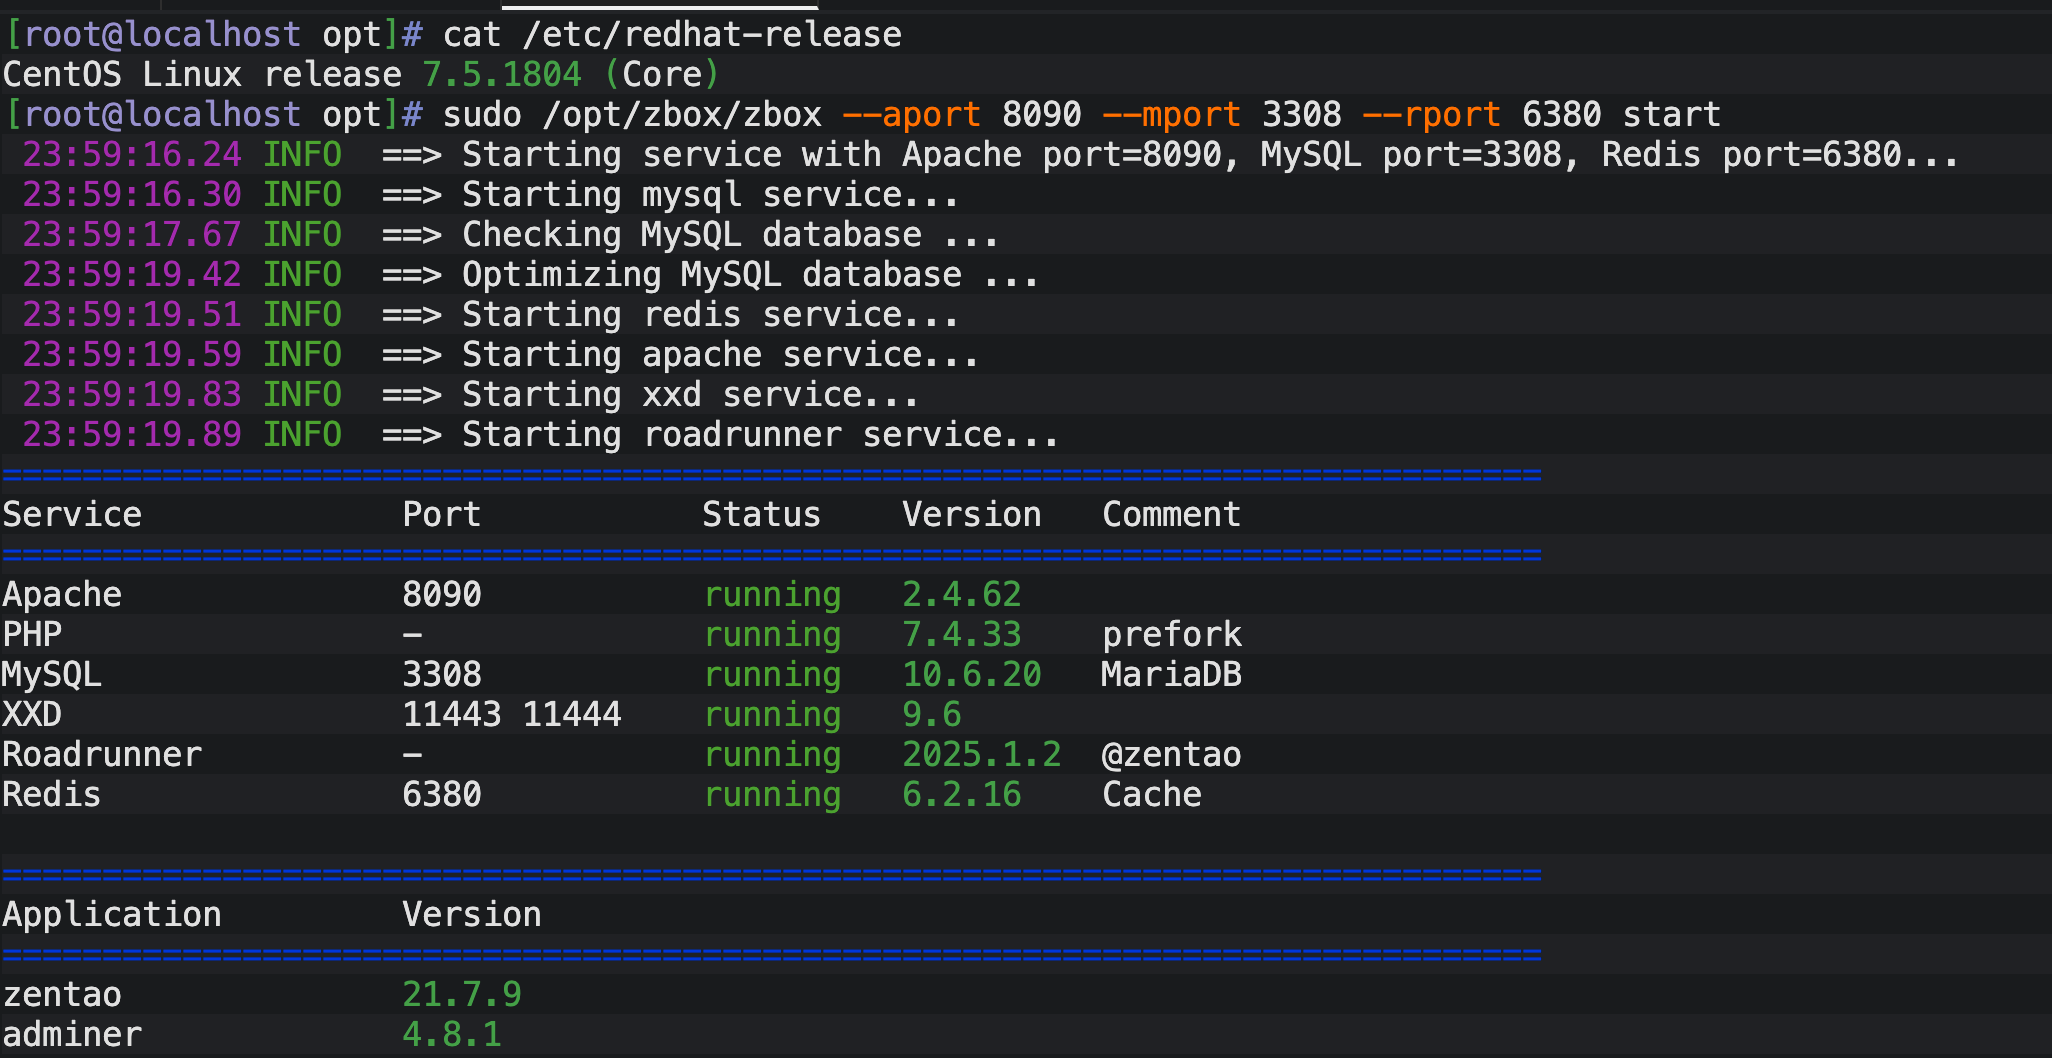The height and width of the screenshot is (1058, 2052).
Task: Click the 'adminer' application name
Action: coord(72,1035)
